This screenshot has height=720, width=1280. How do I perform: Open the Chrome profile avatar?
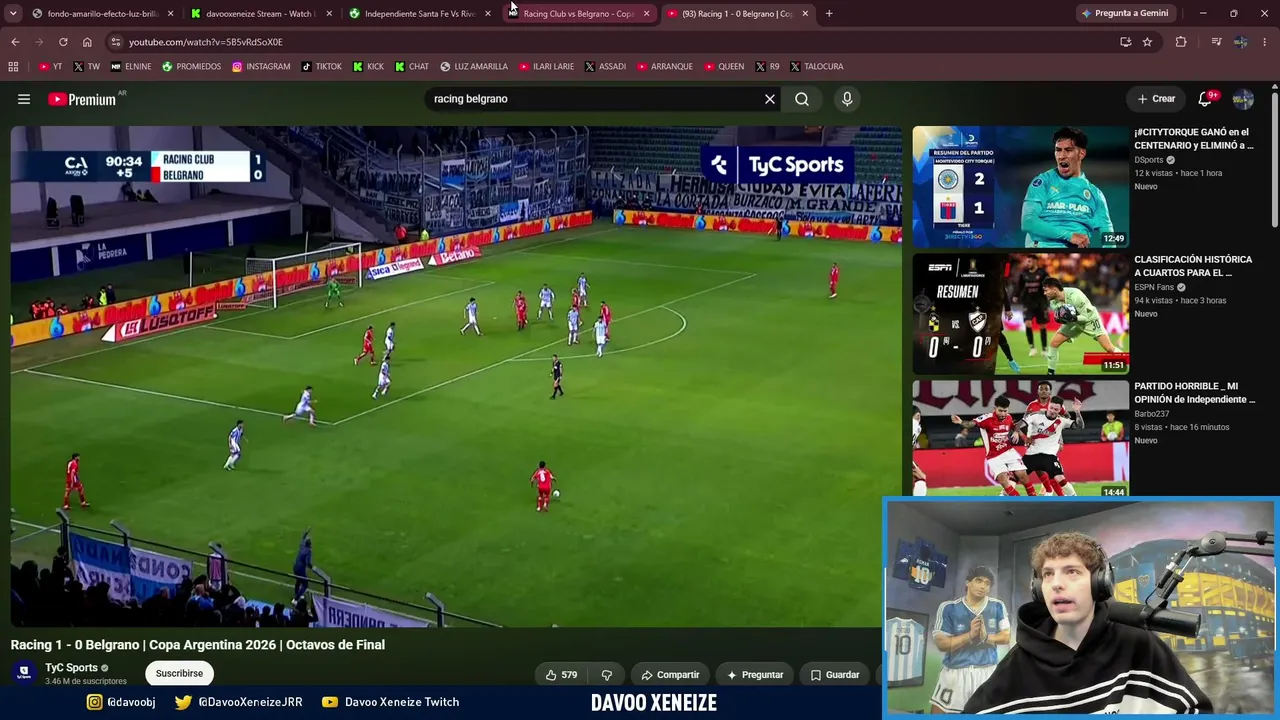pyautogui.click(x=1240, y=42)
